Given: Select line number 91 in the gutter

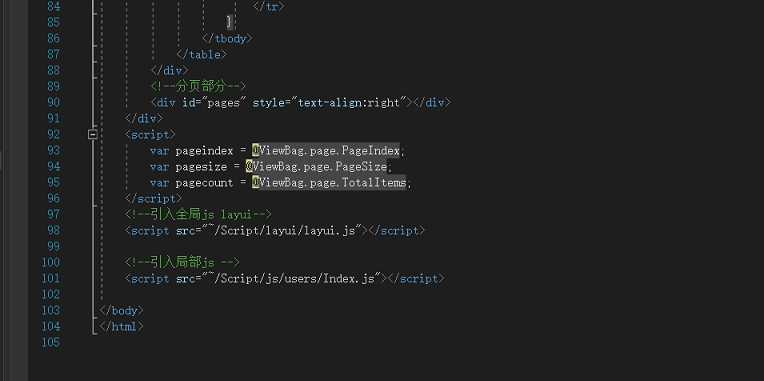Looking at the screenshot, I should tap(54, 118).
